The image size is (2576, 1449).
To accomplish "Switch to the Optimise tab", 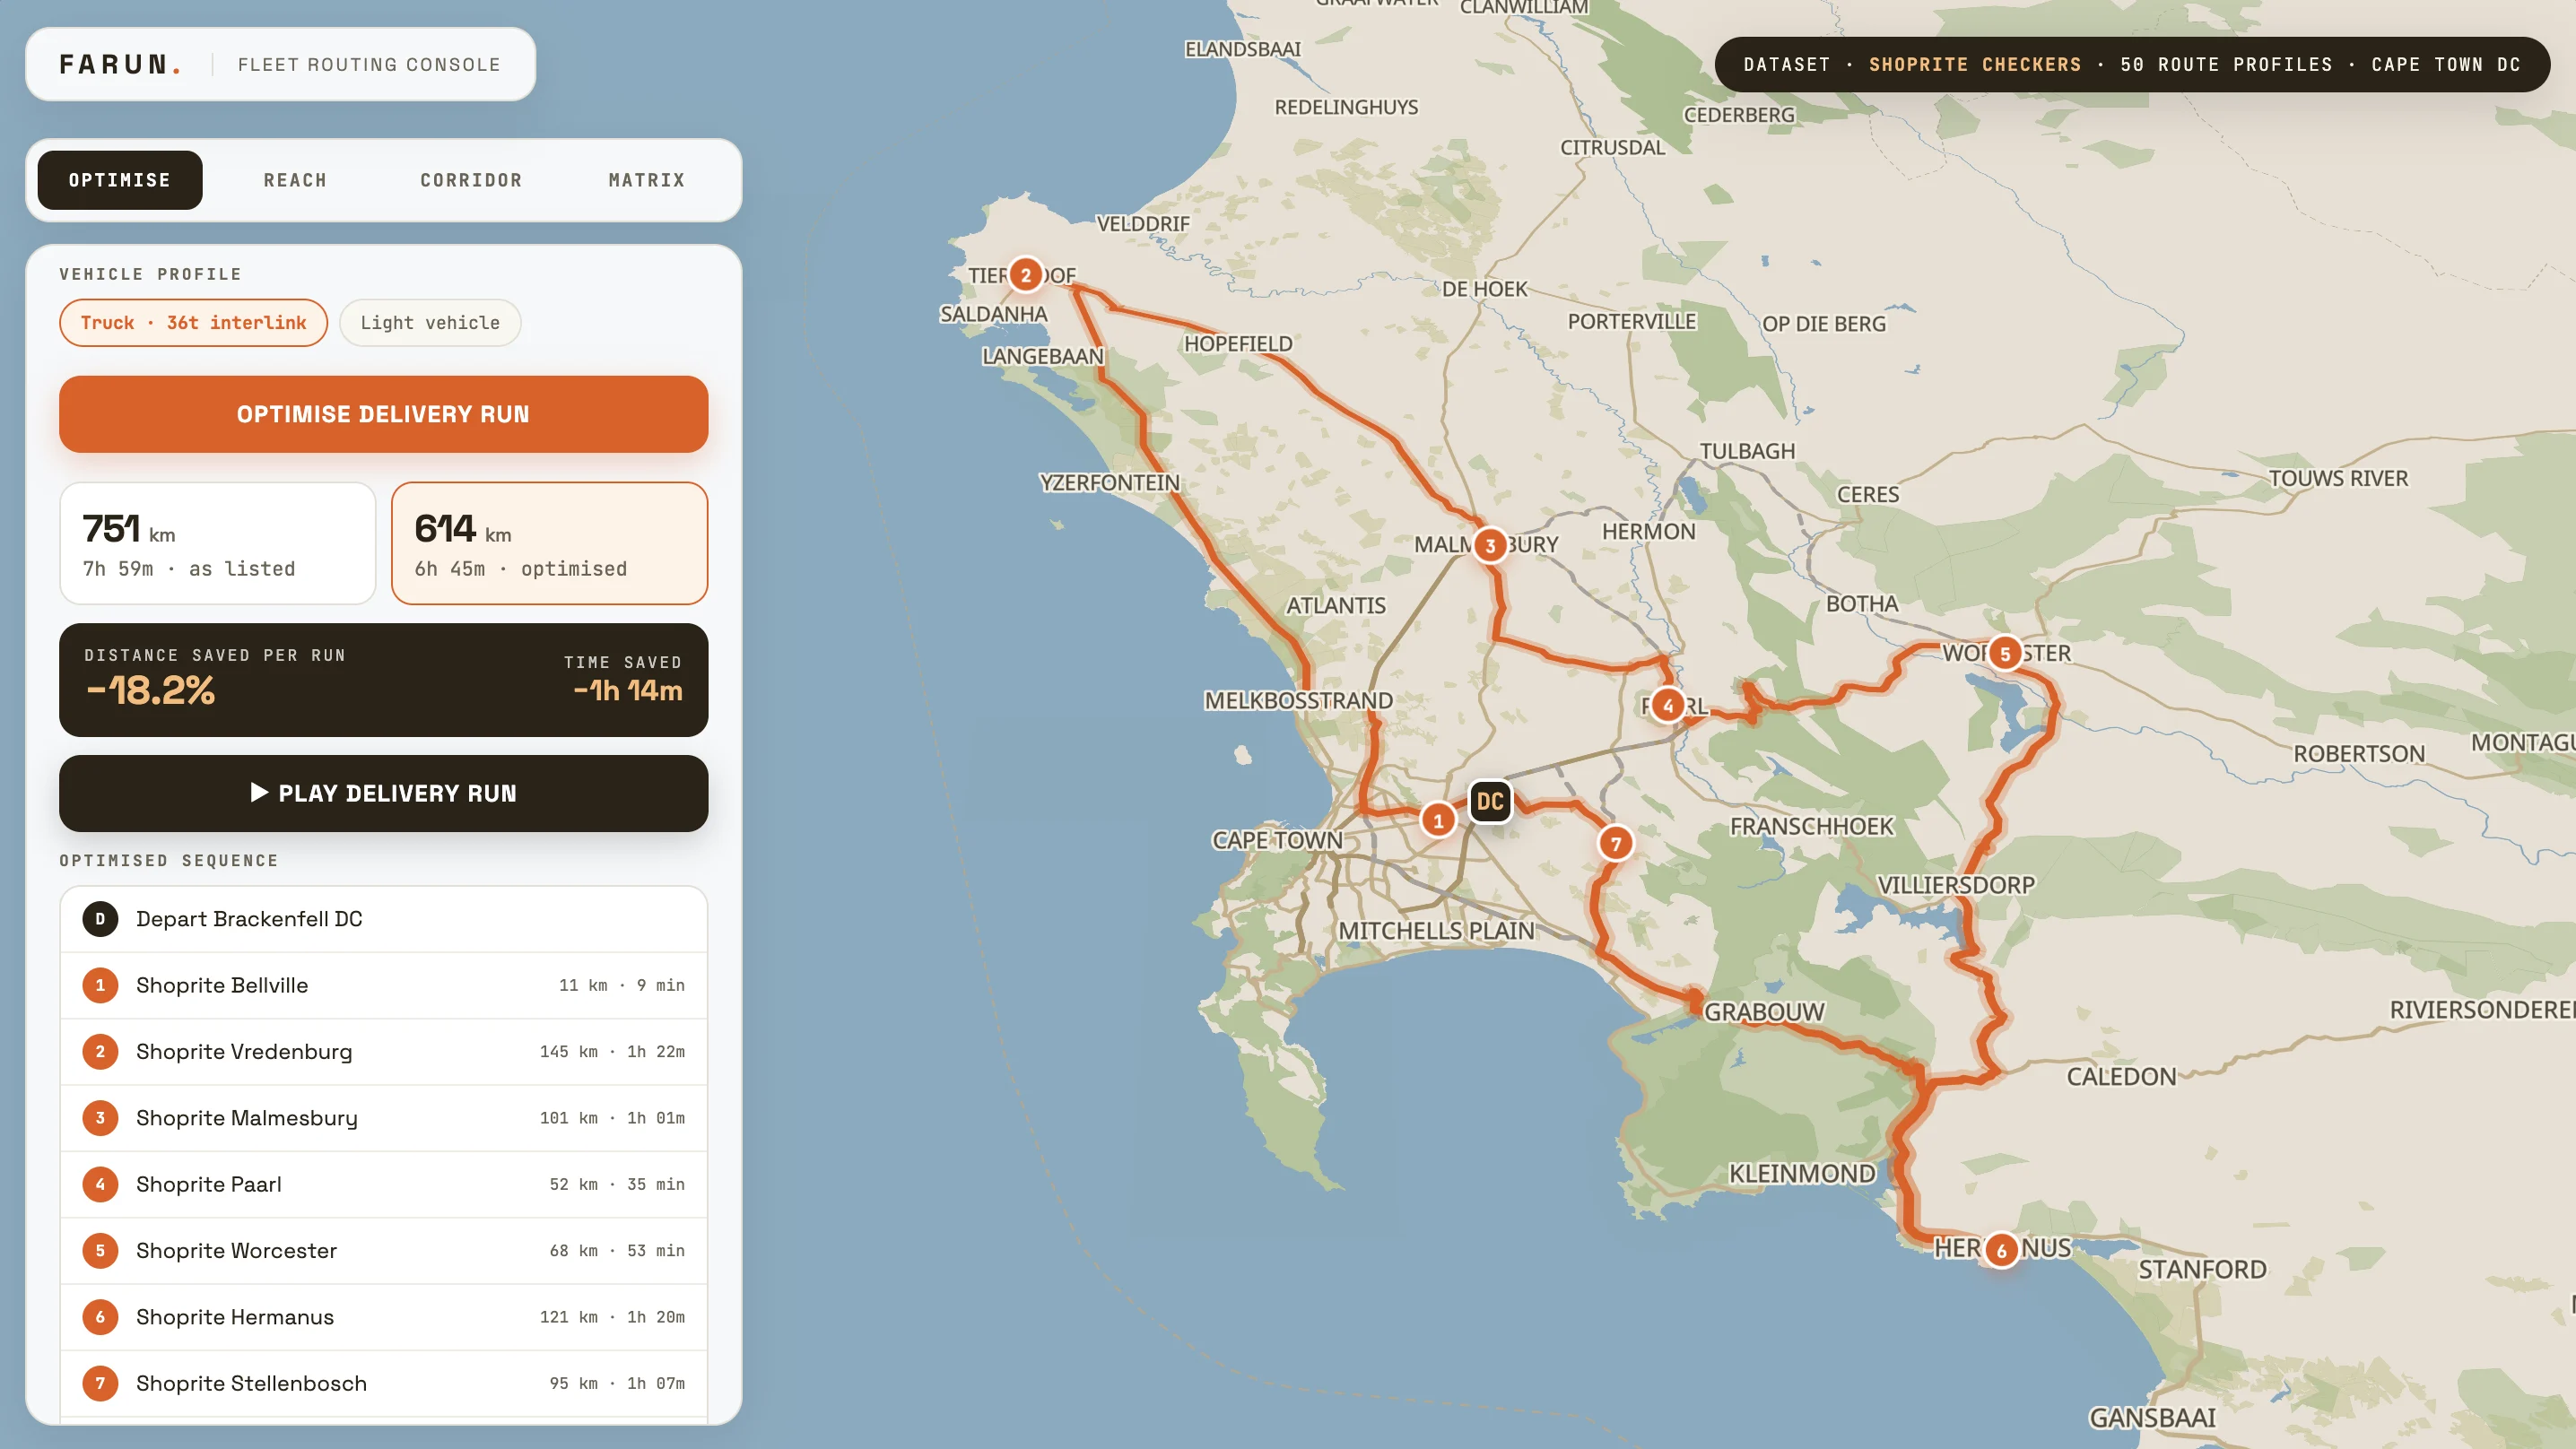I will tap(120, 180).
